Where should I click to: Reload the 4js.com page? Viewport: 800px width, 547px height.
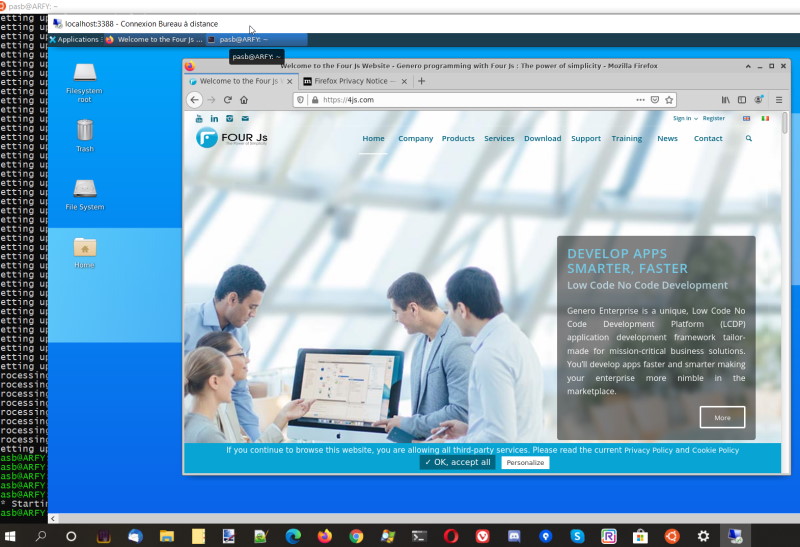pos(228,100)
